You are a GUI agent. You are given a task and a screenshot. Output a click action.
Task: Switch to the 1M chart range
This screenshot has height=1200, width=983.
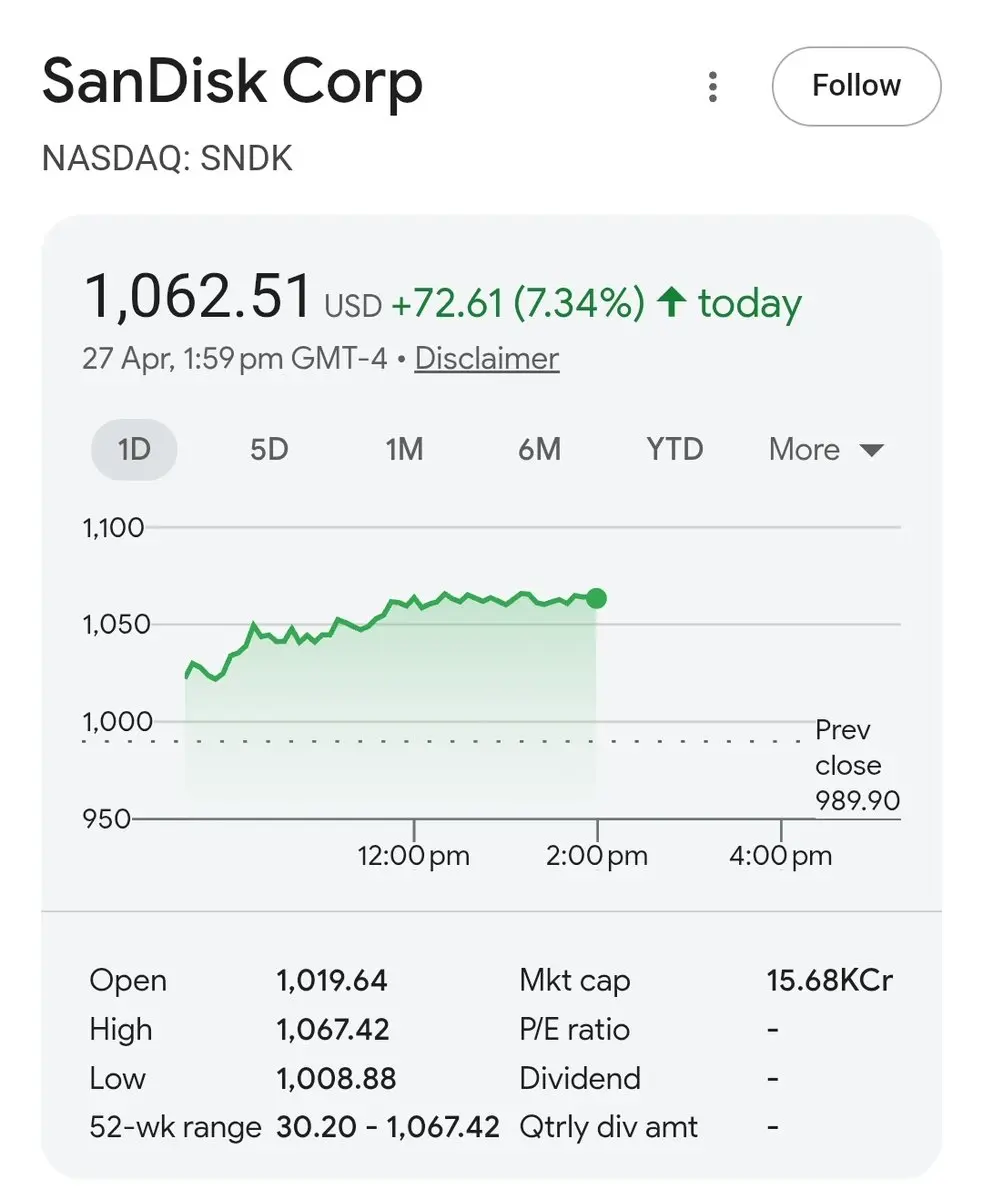pyautogui.click(x=404, y=449)
